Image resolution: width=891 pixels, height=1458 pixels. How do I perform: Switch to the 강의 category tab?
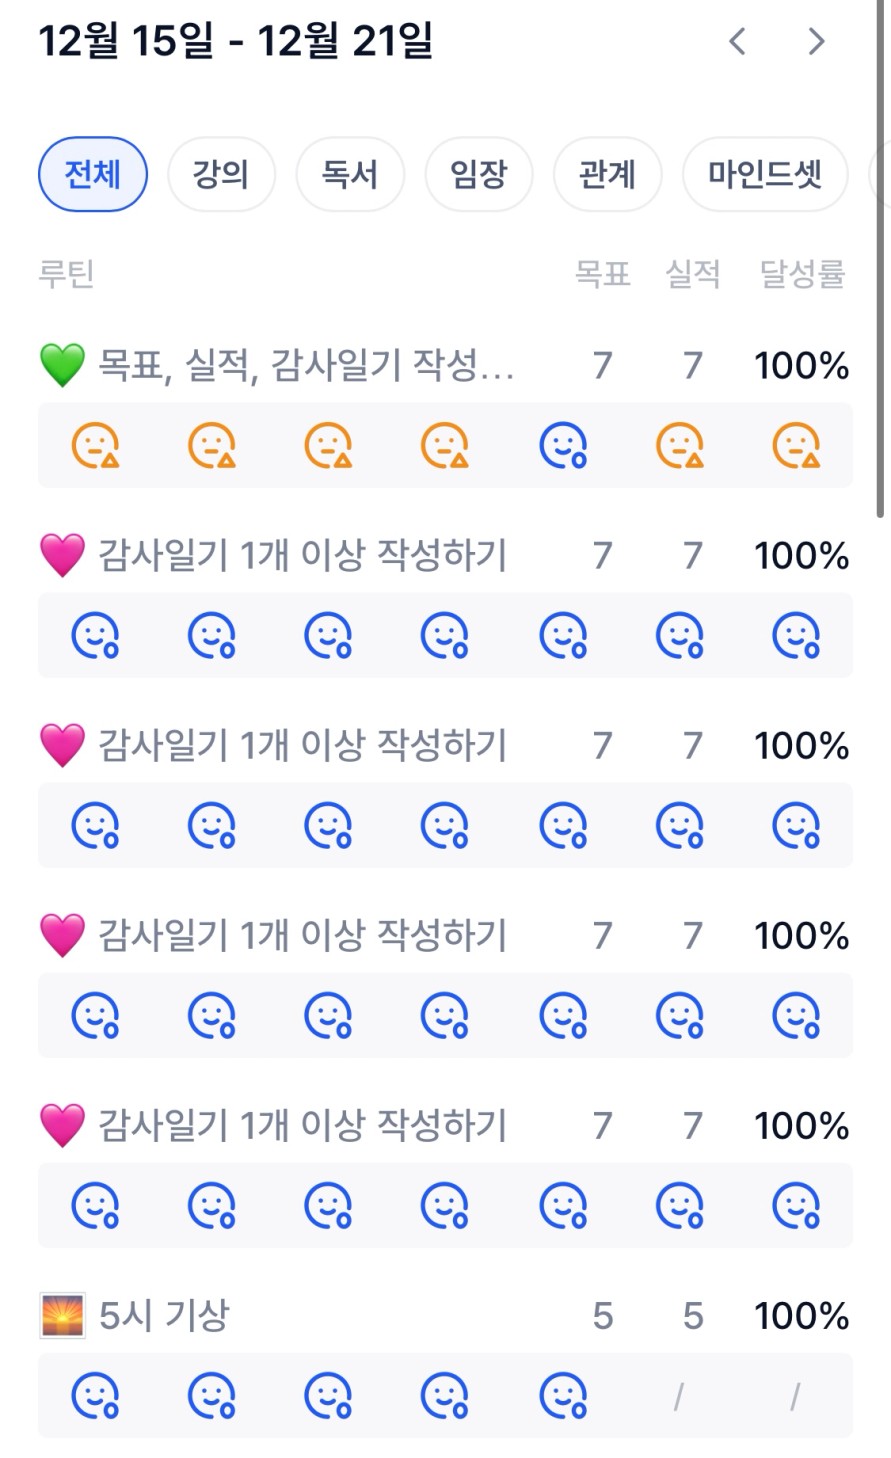pos(221,174)
